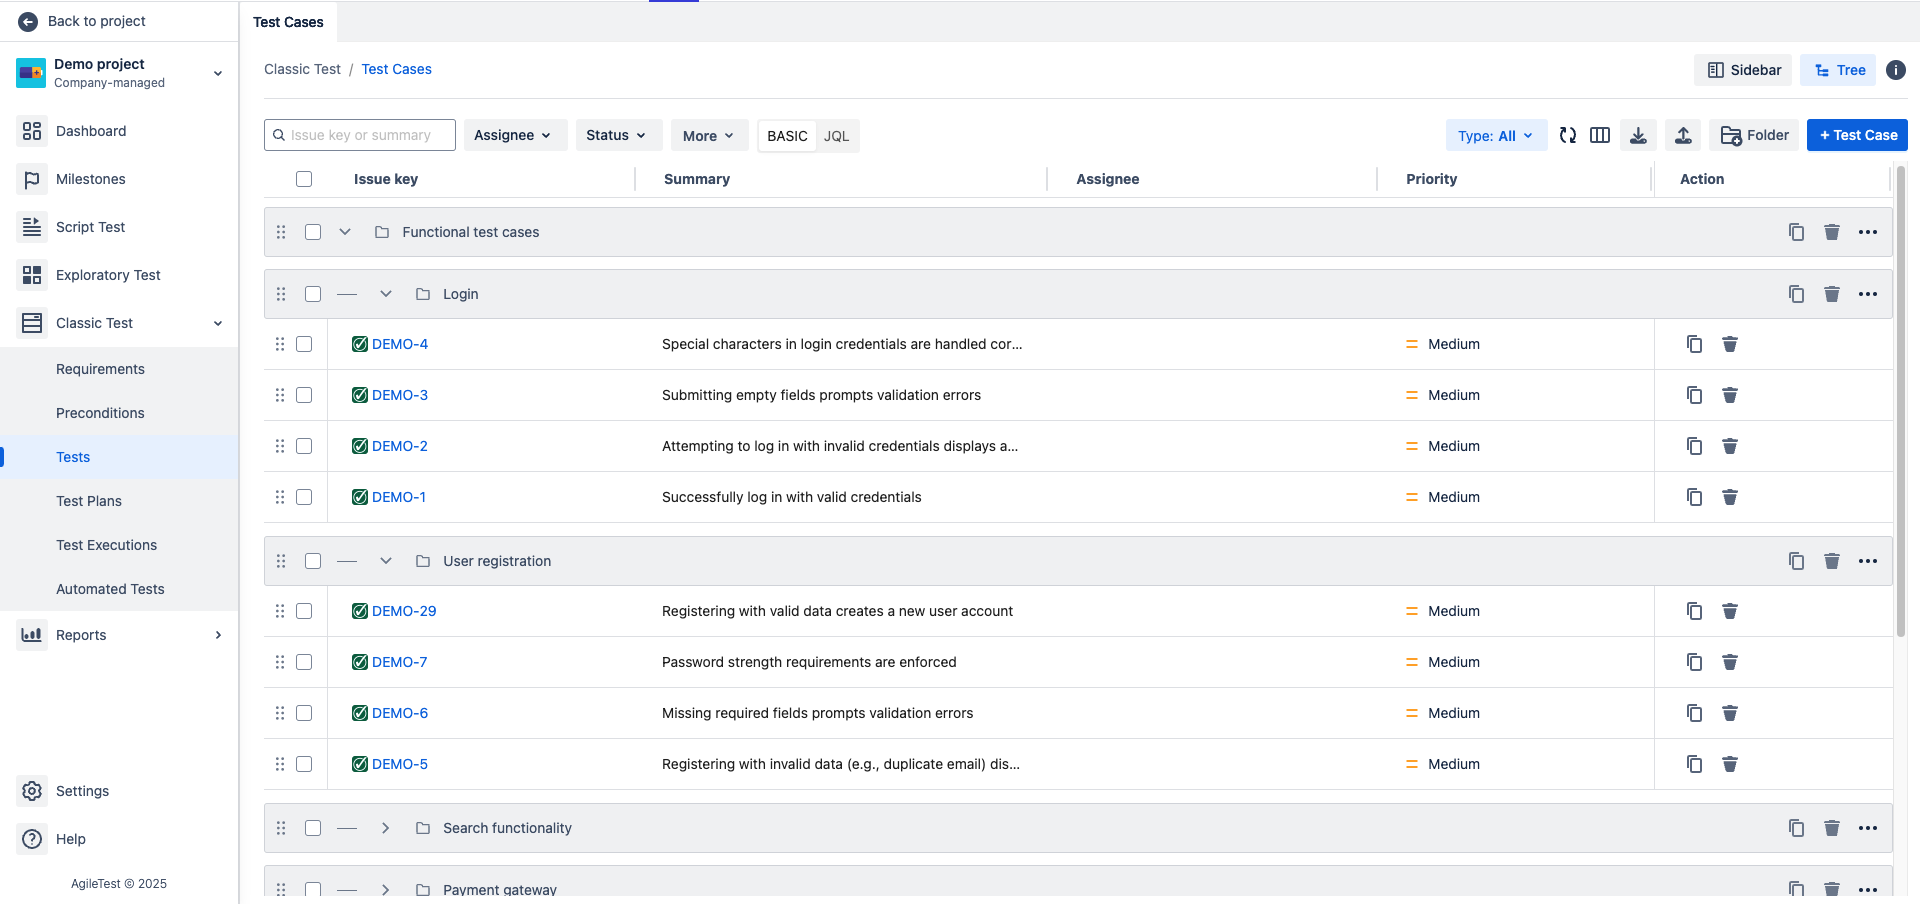Delete the DEMO-4 test case
Viewport: 1920px width, 904px height.
tap(1729, 344)
